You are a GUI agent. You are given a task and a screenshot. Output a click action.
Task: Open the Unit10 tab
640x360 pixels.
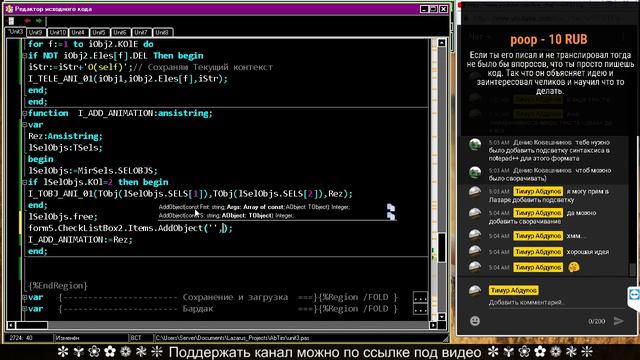pos(58,32)
